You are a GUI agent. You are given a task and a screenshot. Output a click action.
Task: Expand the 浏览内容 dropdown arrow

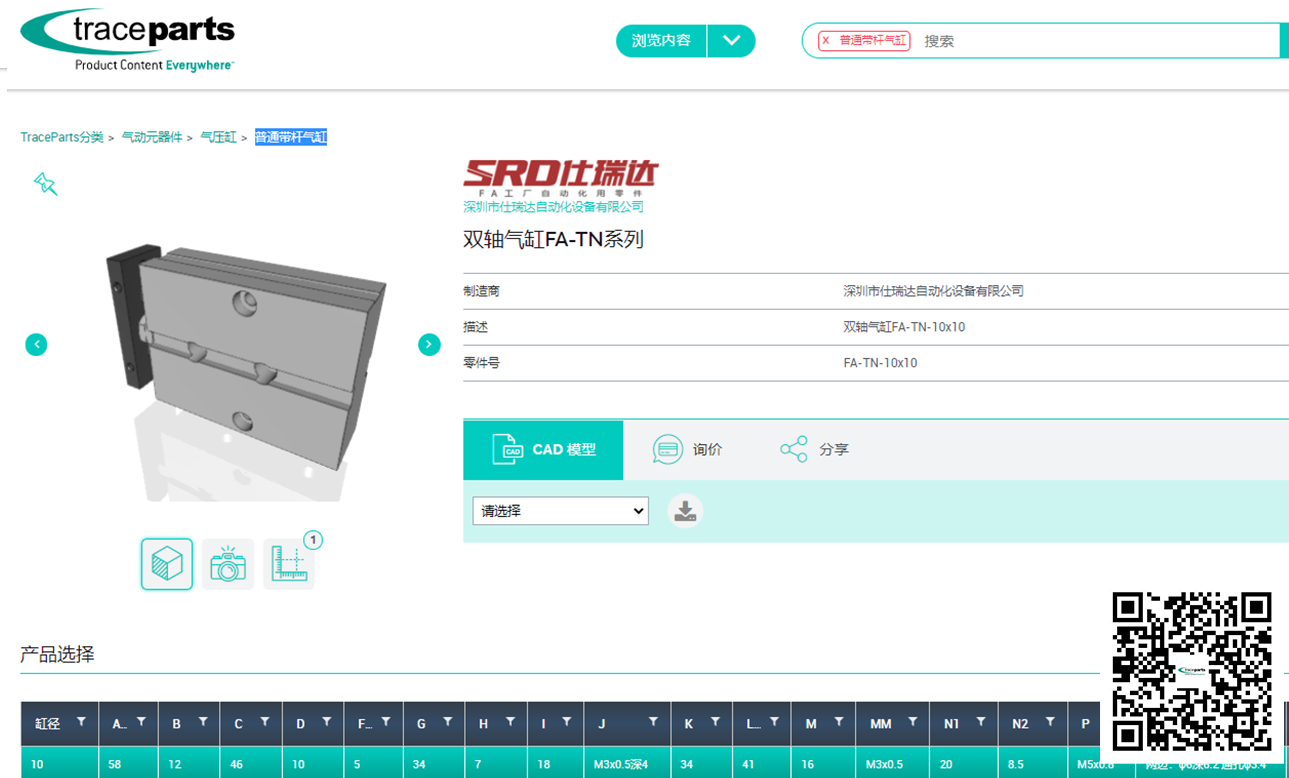pyautogui.click(x=731, y=41)
